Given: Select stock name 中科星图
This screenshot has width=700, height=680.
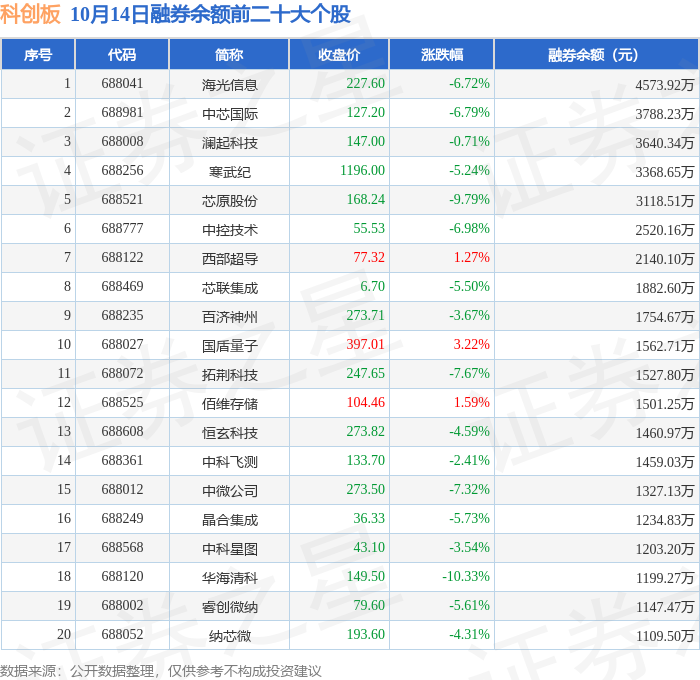Looking at the screenshot, I should [x=229, y=549].
